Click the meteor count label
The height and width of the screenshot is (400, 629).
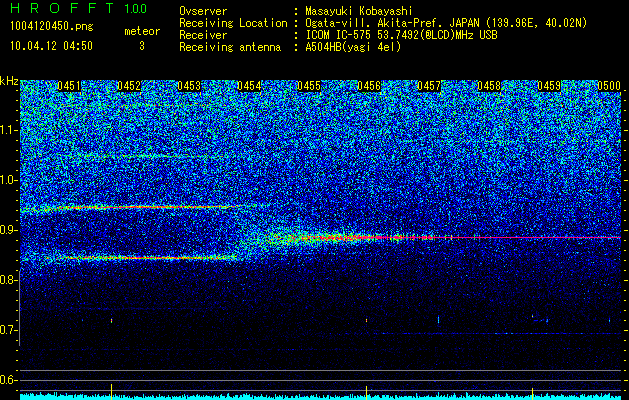click(x=142, y=31)
